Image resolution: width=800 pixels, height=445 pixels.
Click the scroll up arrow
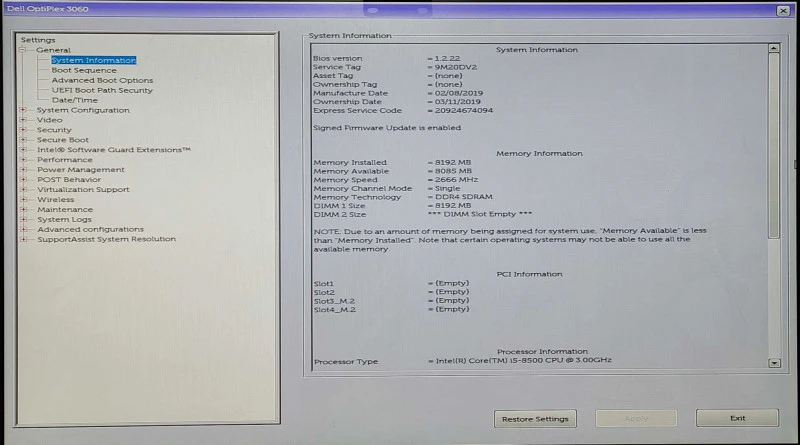(x=774, y=48)
